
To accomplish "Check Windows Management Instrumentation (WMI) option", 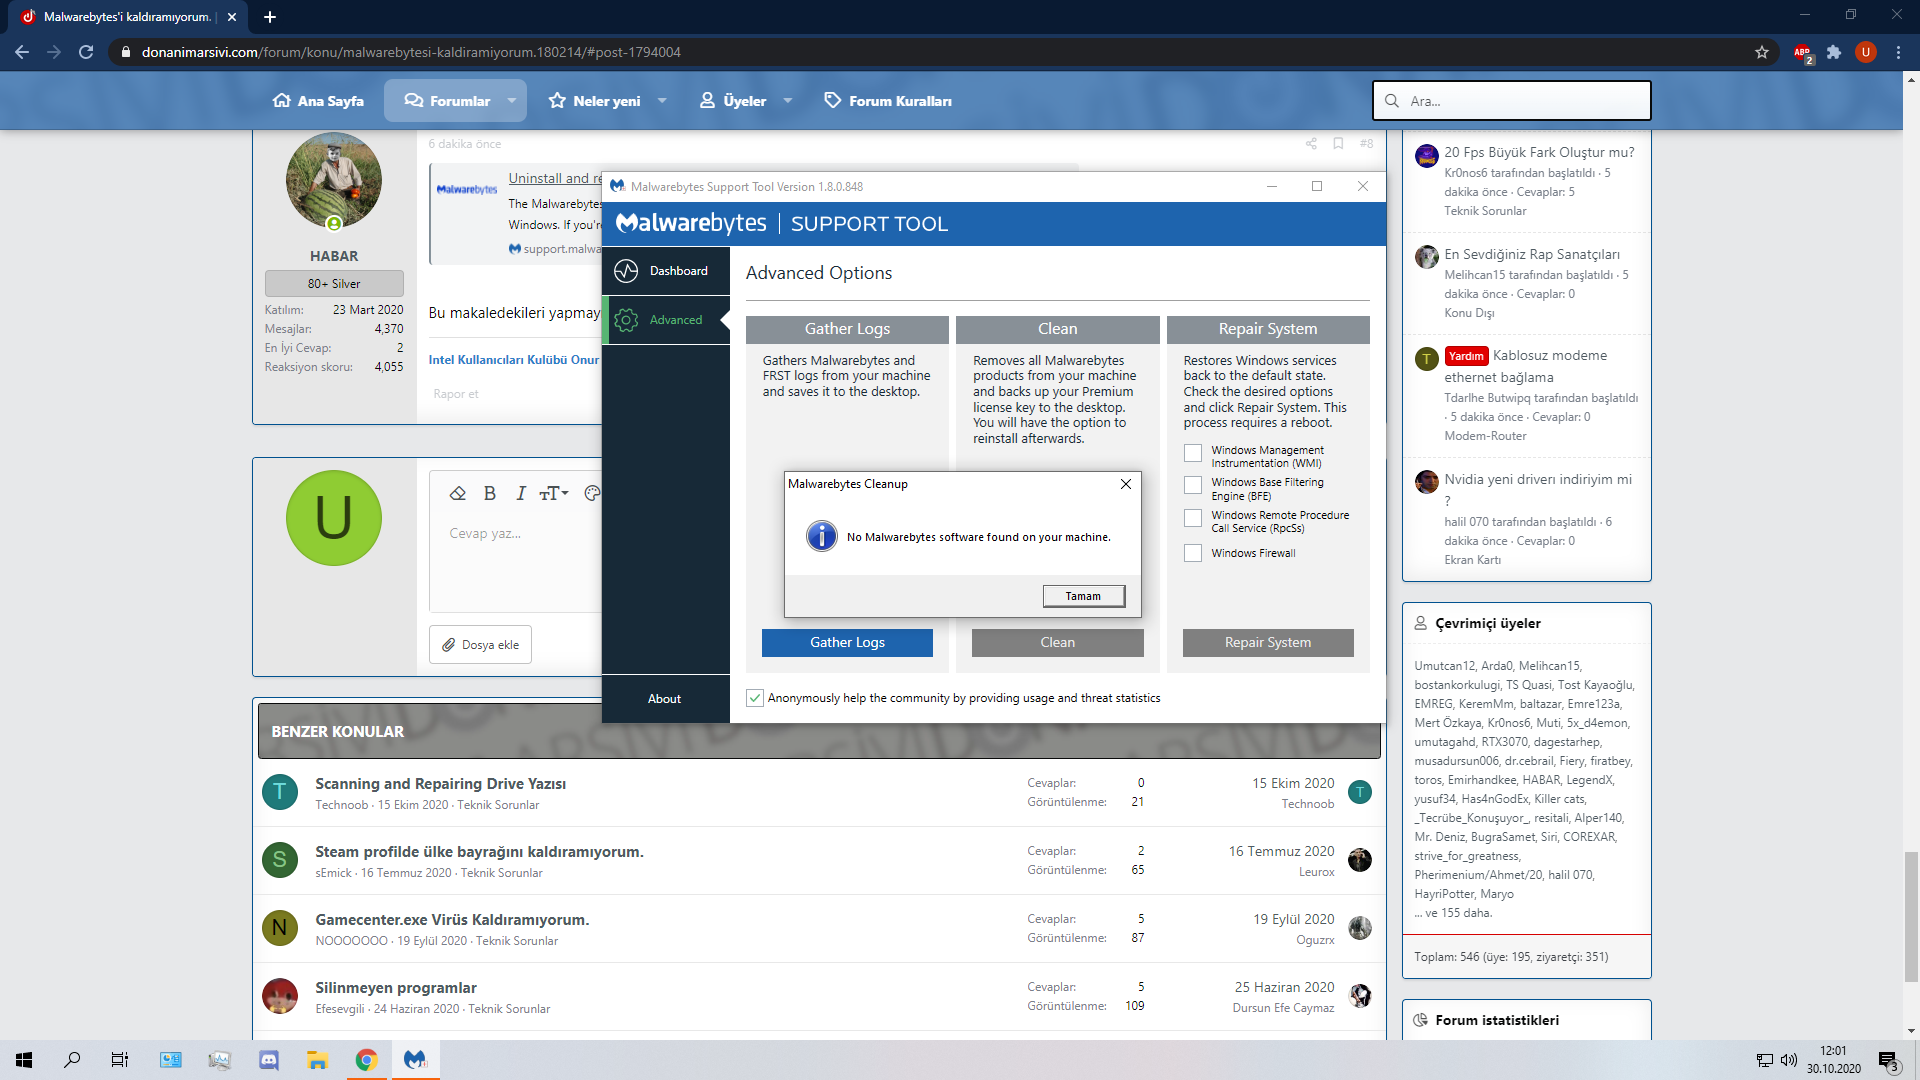I will [1193, 453].
